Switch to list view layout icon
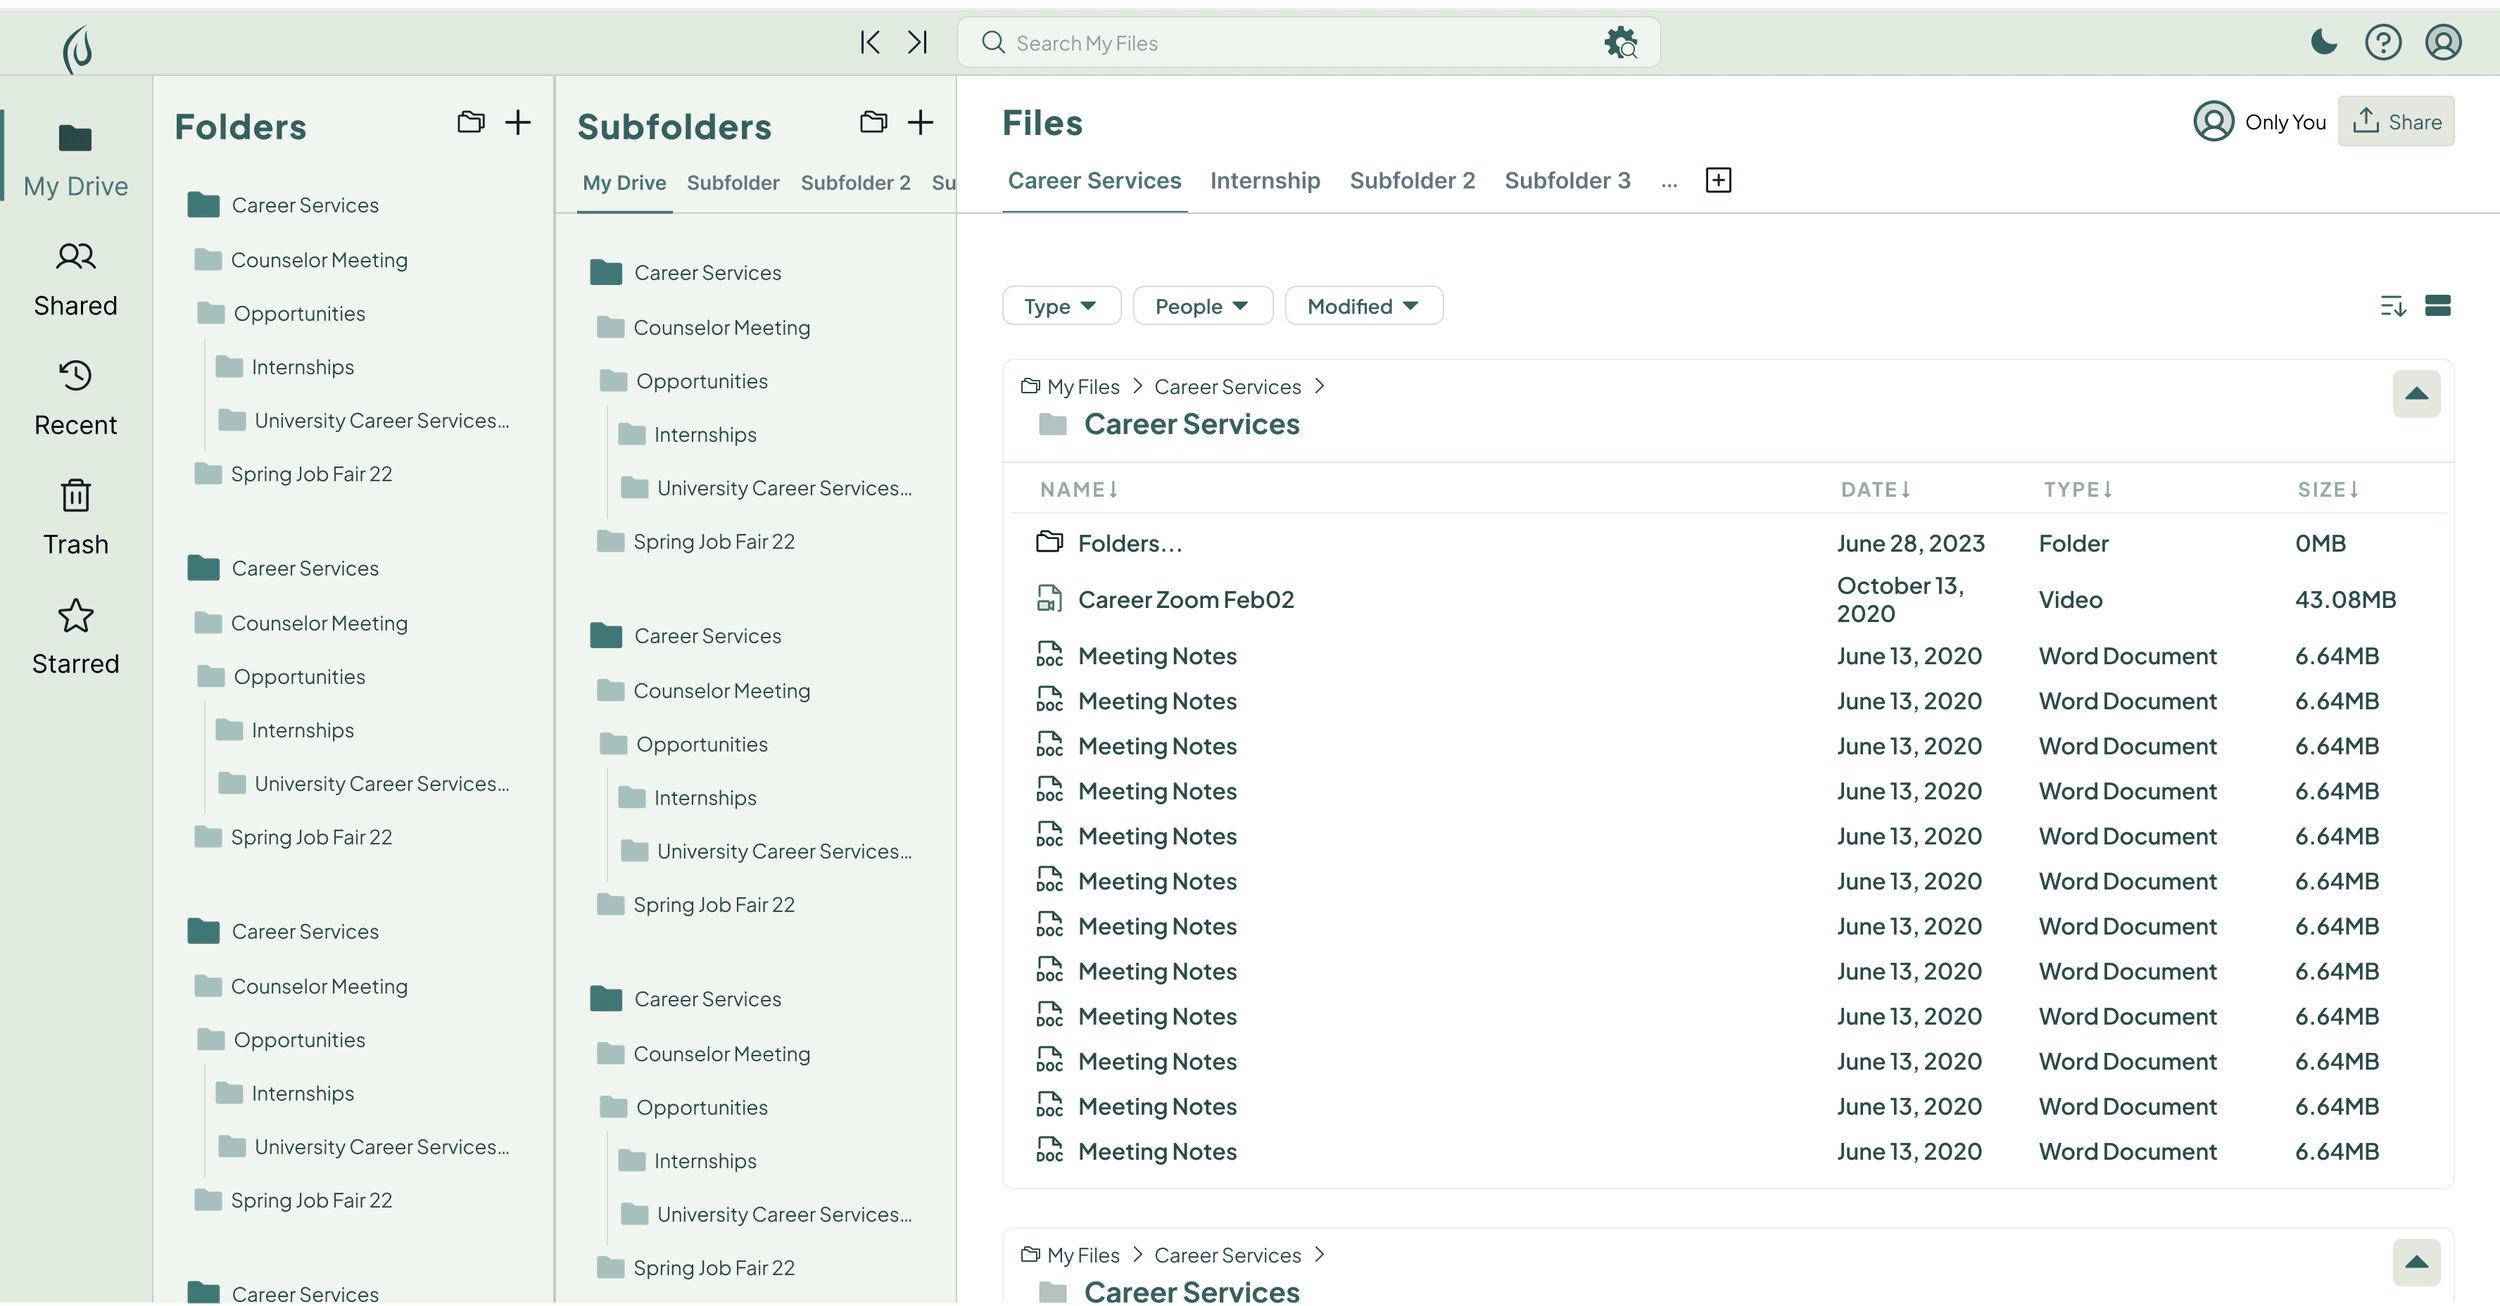Screen dimensions: 2500x1306 (2438, 306)
